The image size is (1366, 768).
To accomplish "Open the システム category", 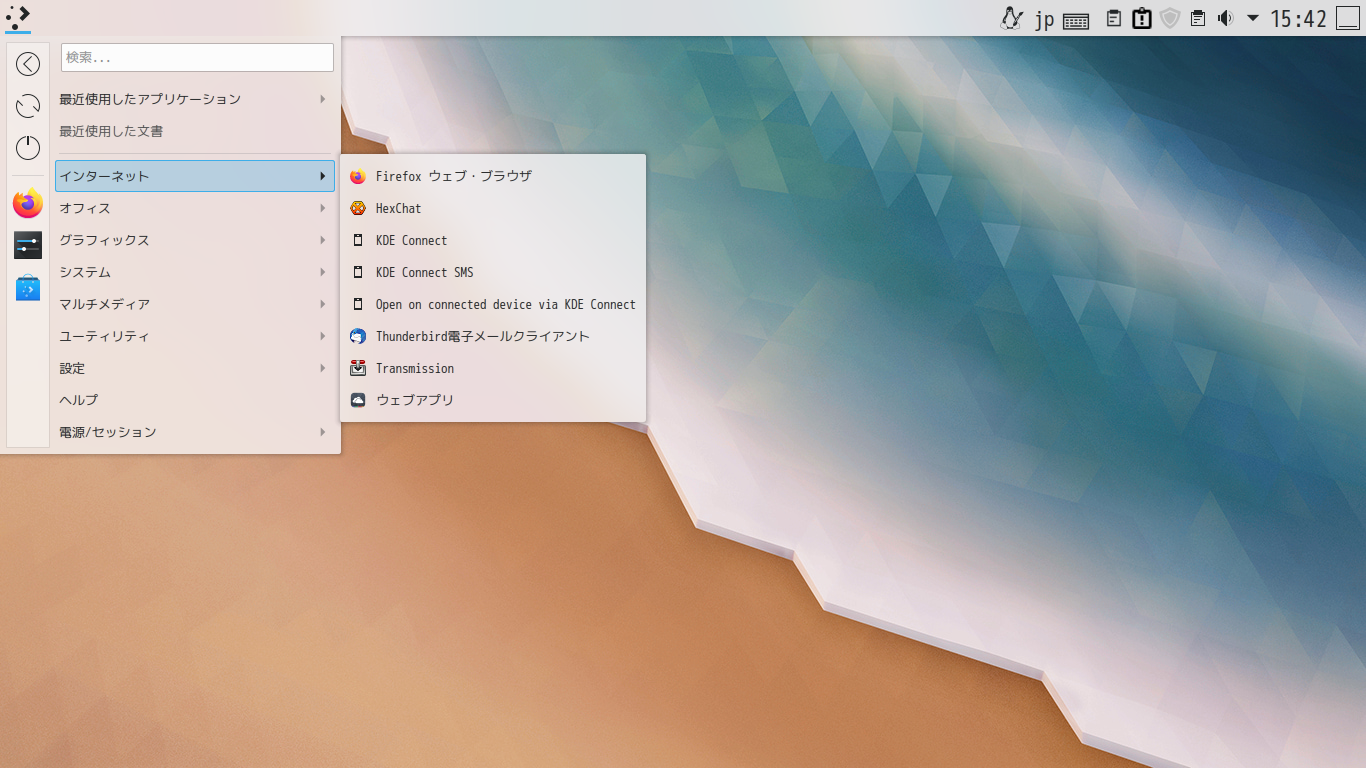I will 195,272.
